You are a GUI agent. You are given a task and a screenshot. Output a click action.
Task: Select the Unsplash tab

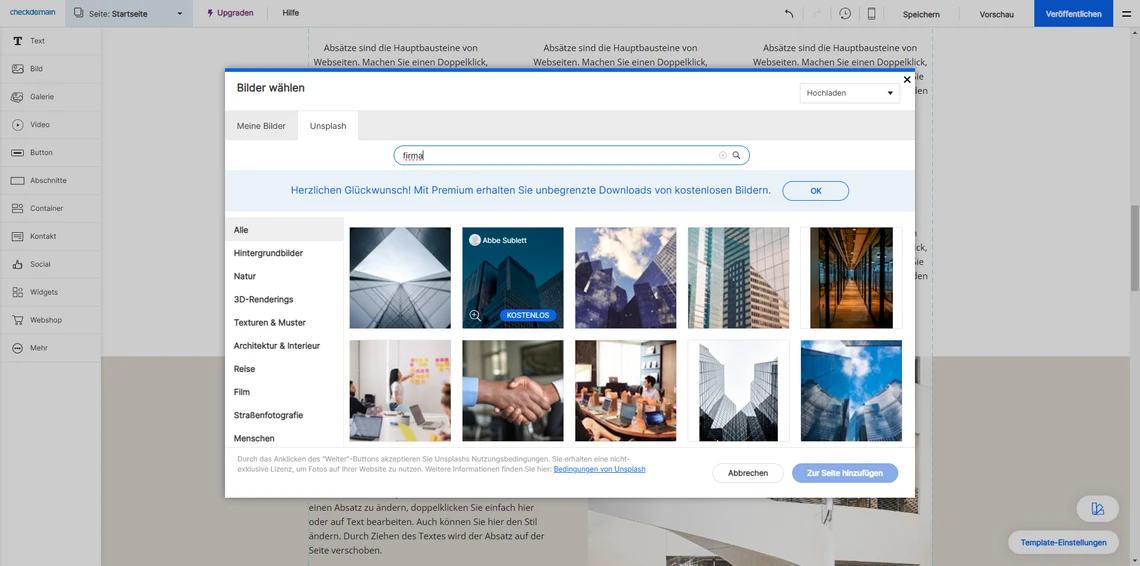(x=328, y=126)
